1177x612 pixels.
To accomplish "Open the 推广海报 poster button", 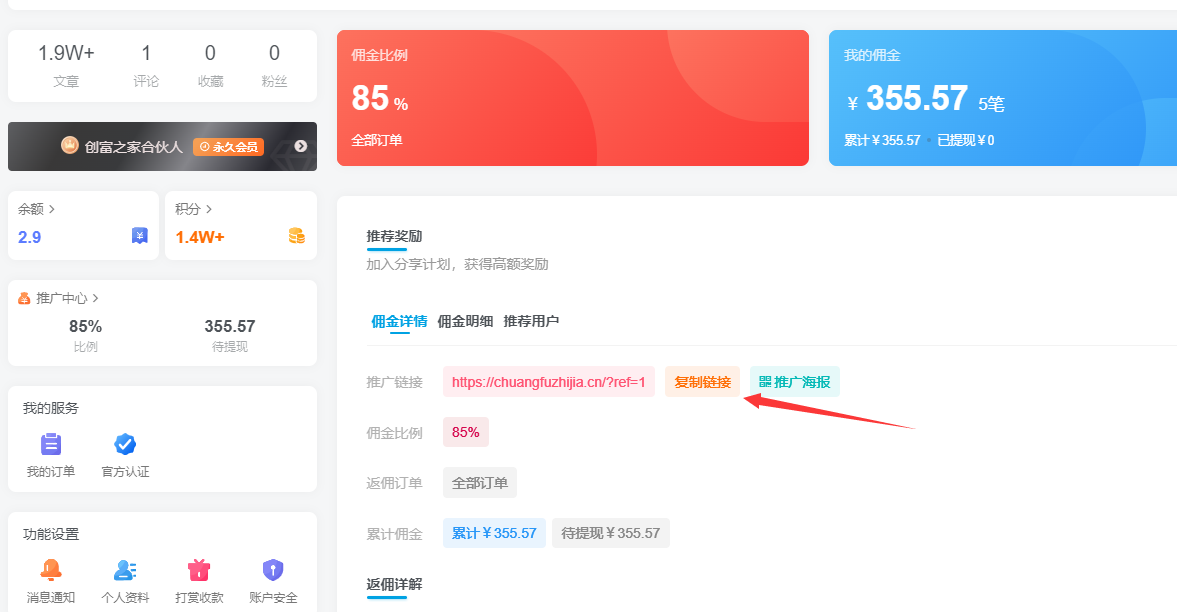I will pos(795,382).
